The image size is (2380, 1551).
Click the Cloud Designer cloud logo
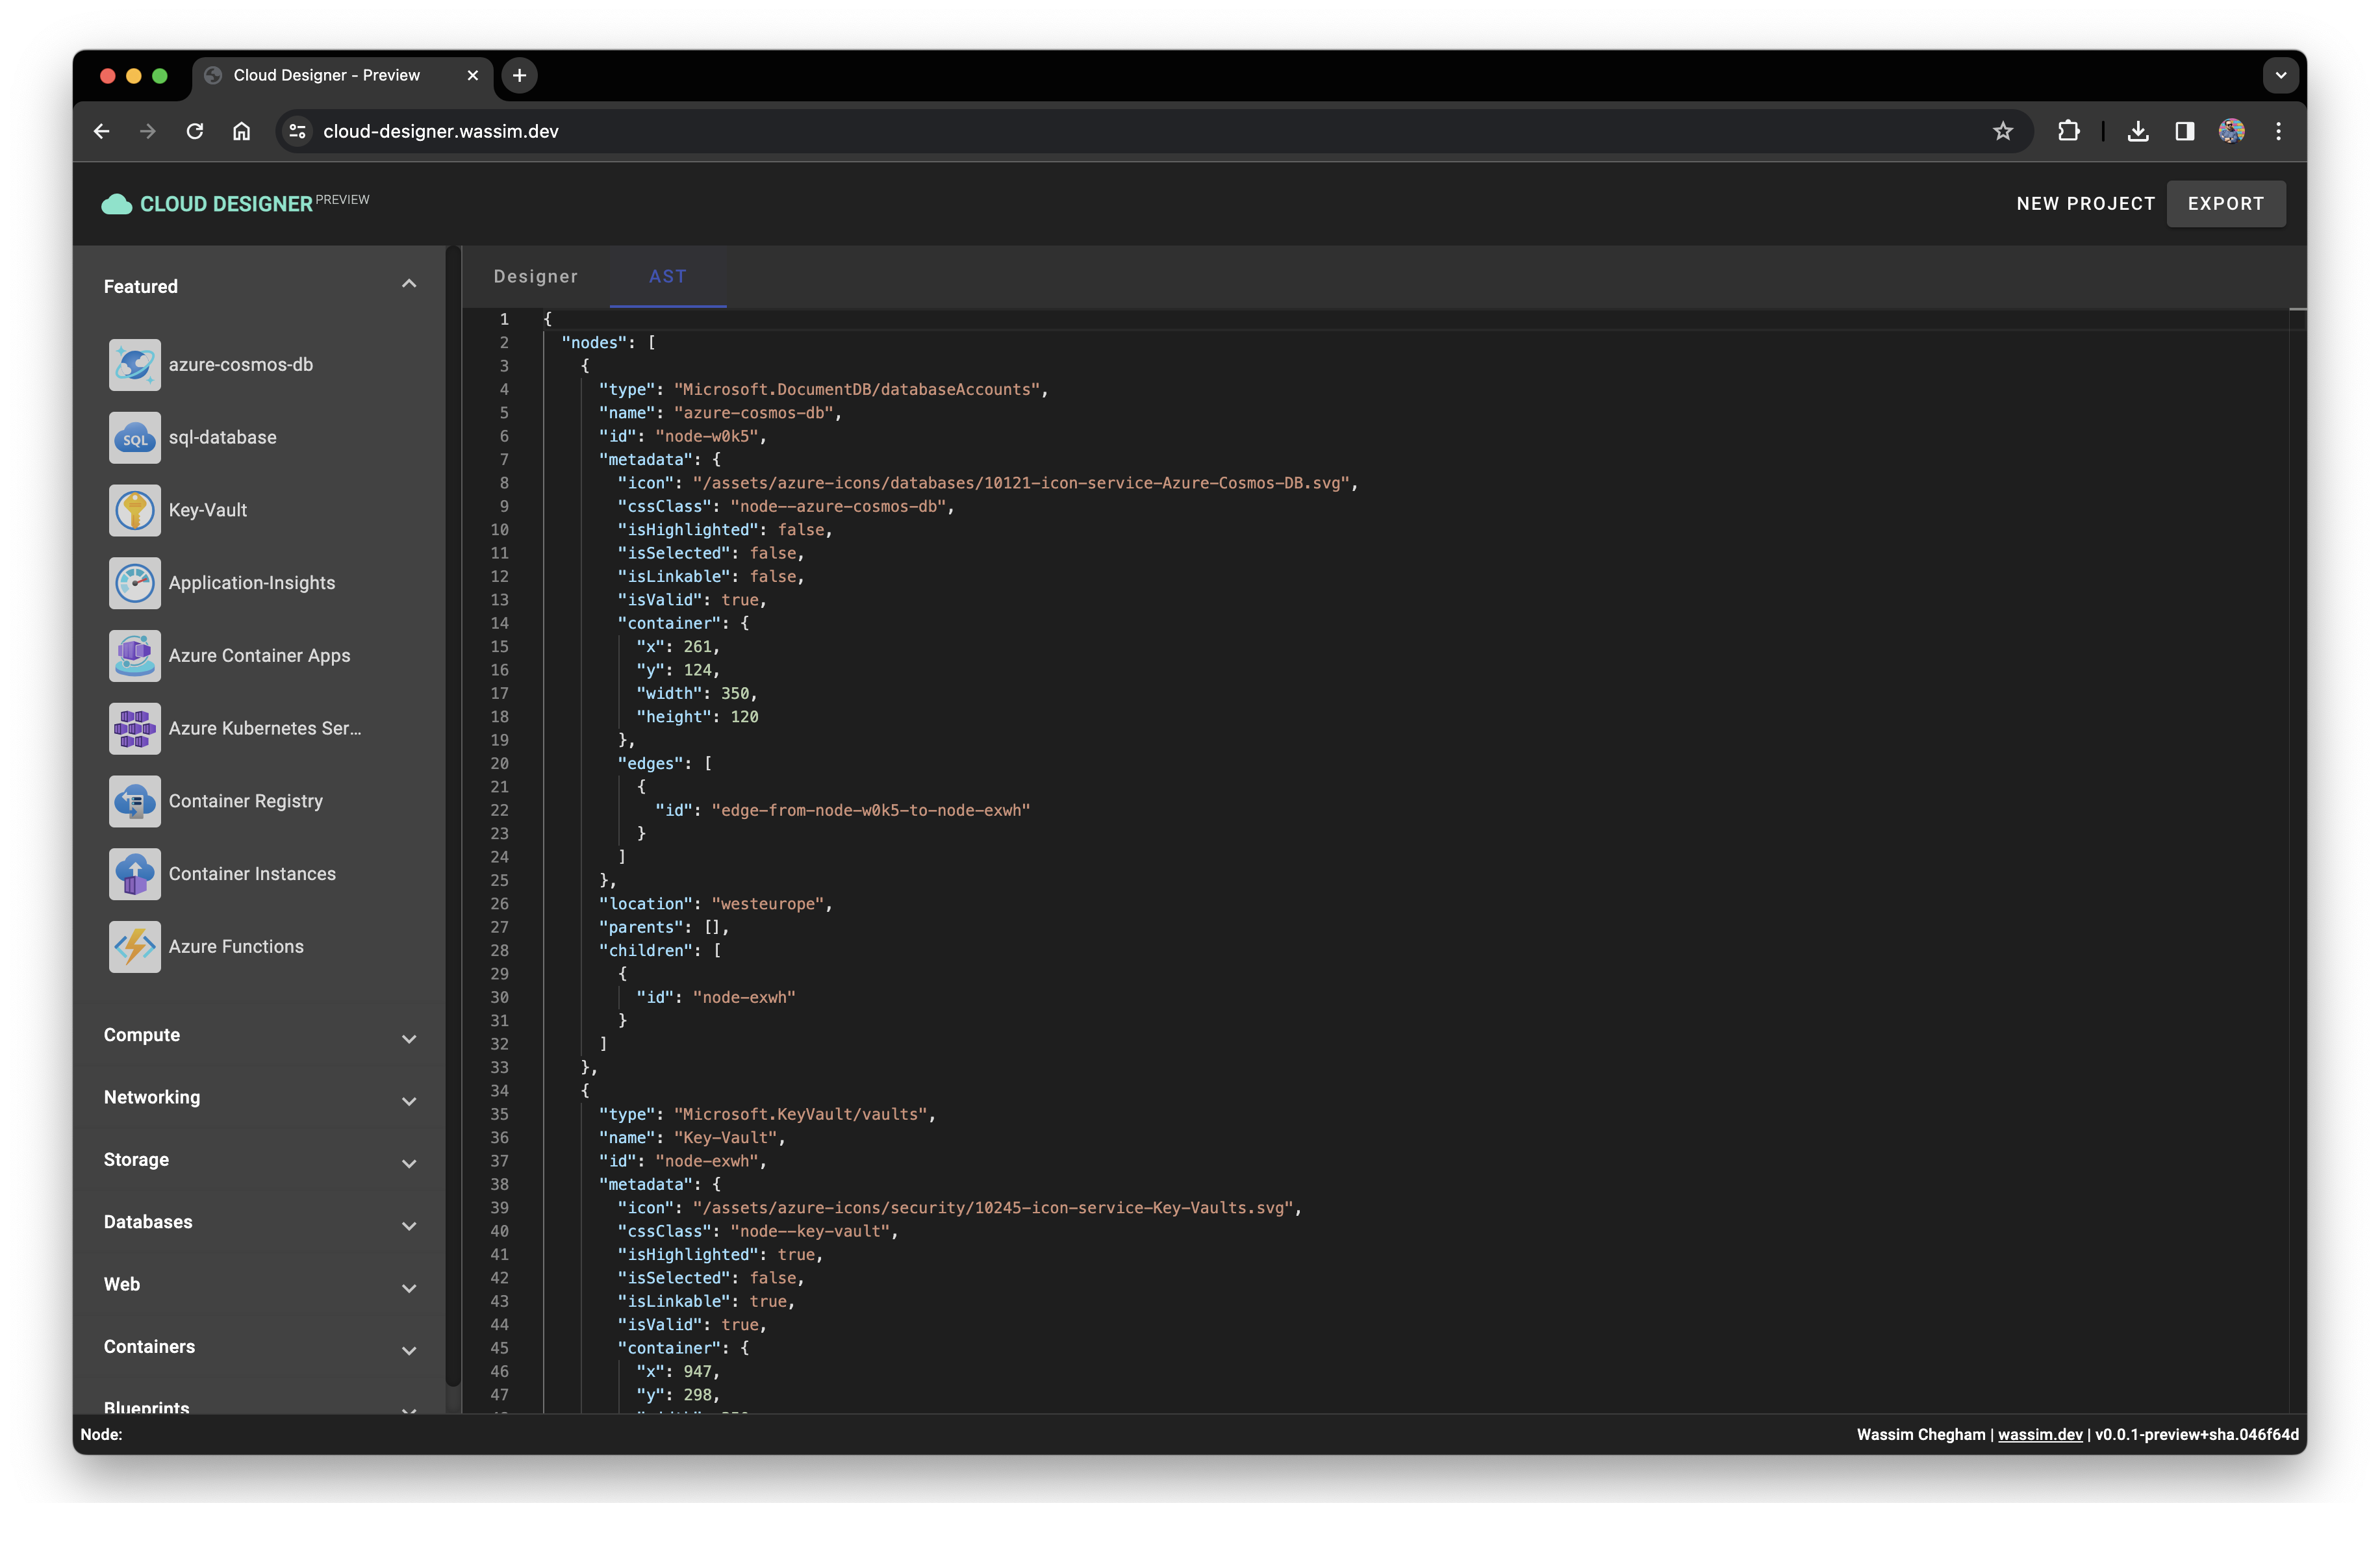(x=117, y=204)
